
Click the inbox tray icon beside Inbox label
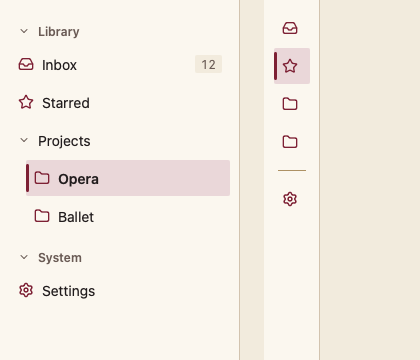(x=26, y=64)
